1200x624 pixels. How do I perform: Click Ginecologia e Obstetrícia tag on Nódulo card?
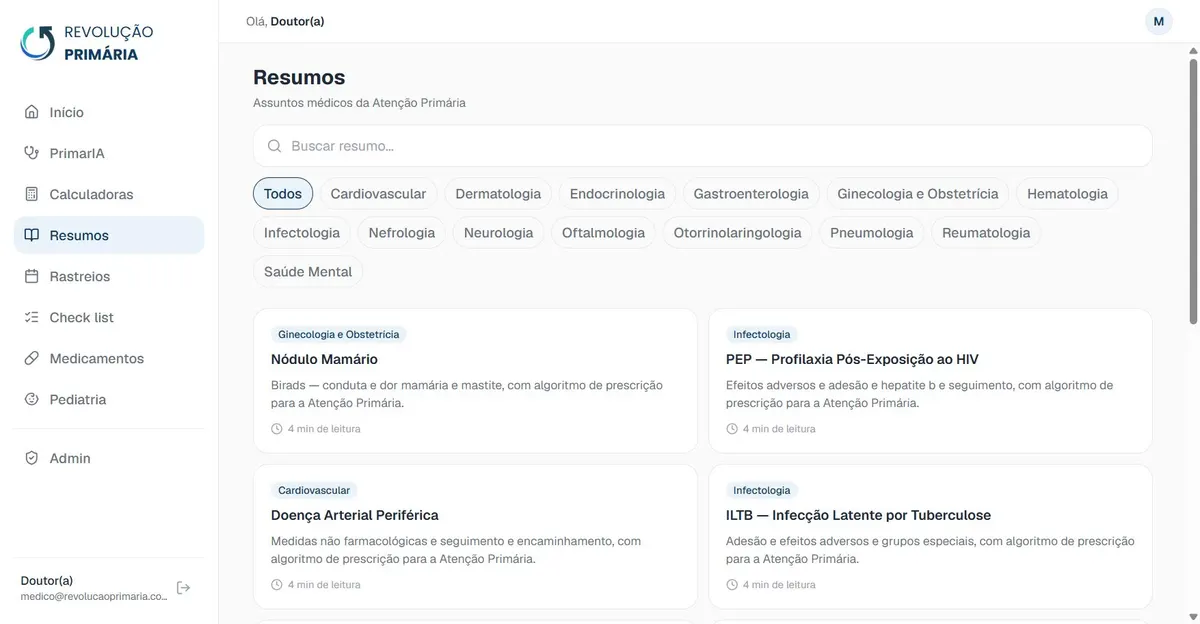click(339, 335)
